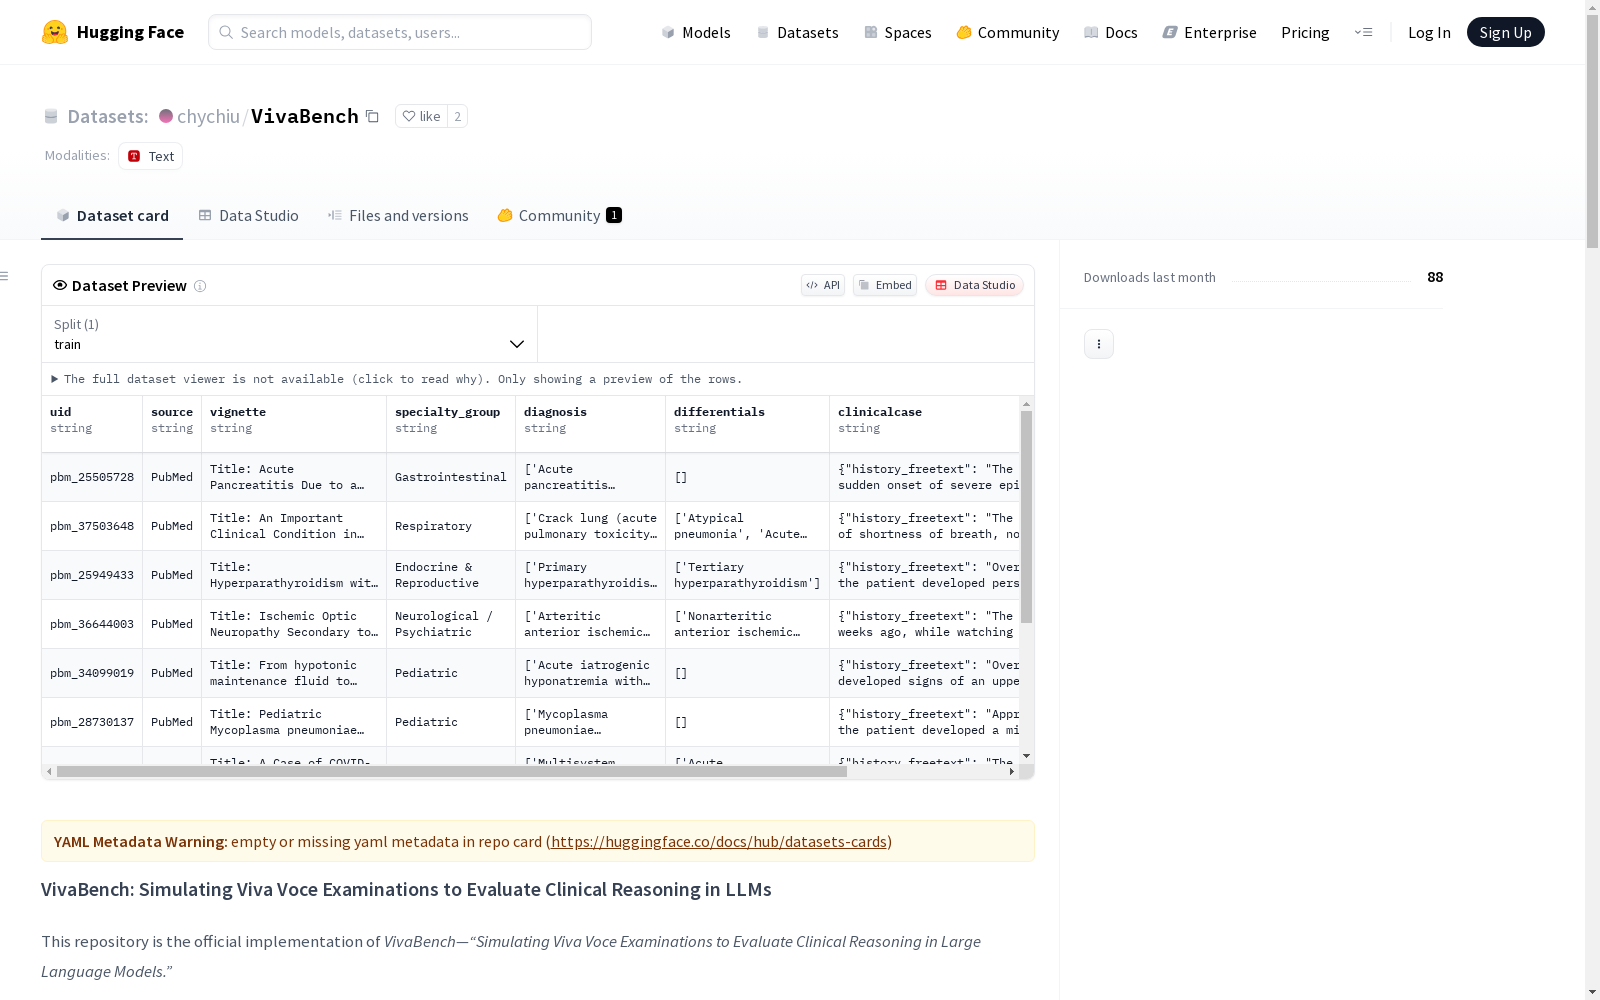
Task: Open the Community tab with 1 discussion
Action: [560, 216]
